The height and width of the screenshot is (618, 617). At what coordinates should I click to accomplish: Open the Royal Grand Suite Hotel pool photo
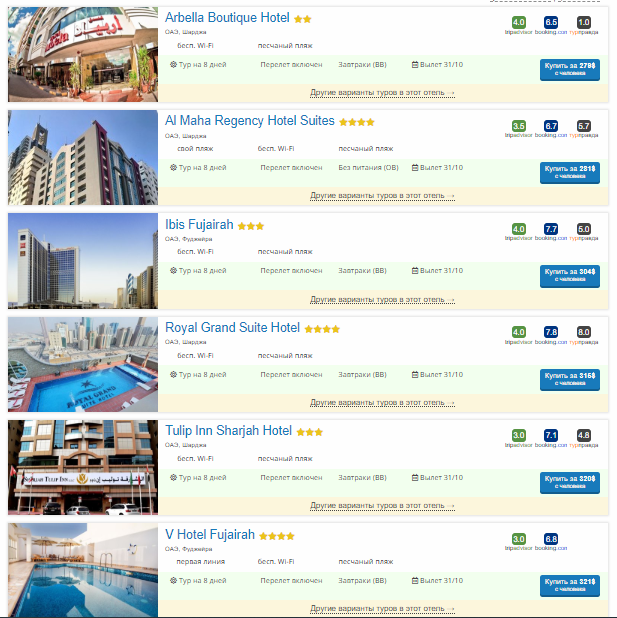pos(83,365)
